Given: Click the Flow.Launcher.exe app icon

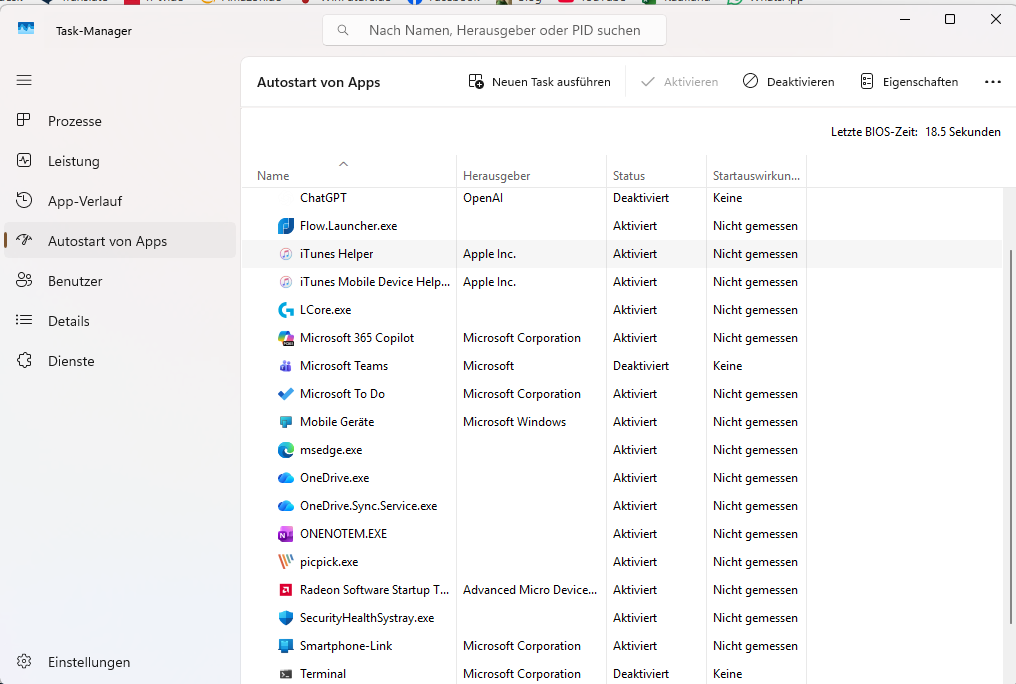Looking at the screenshot, I should click(x=286, y=226).
